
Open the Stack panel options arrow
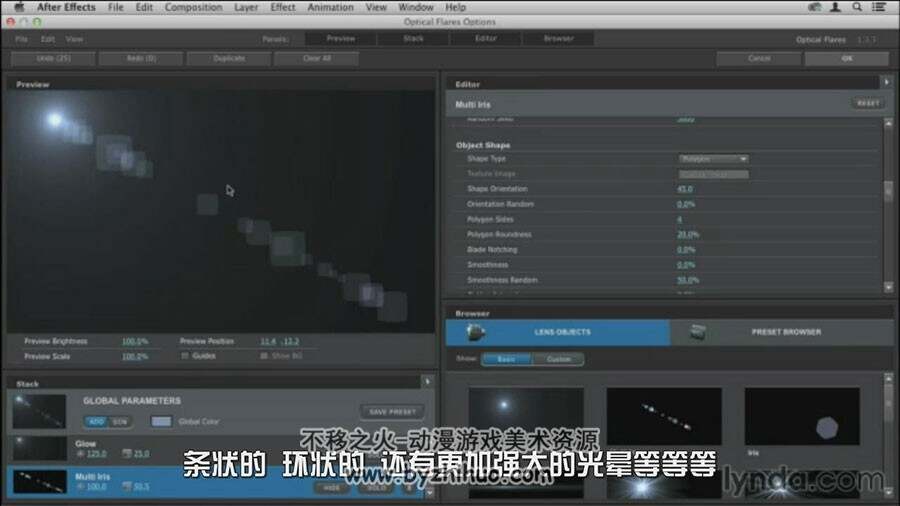[x=427, y=382]
